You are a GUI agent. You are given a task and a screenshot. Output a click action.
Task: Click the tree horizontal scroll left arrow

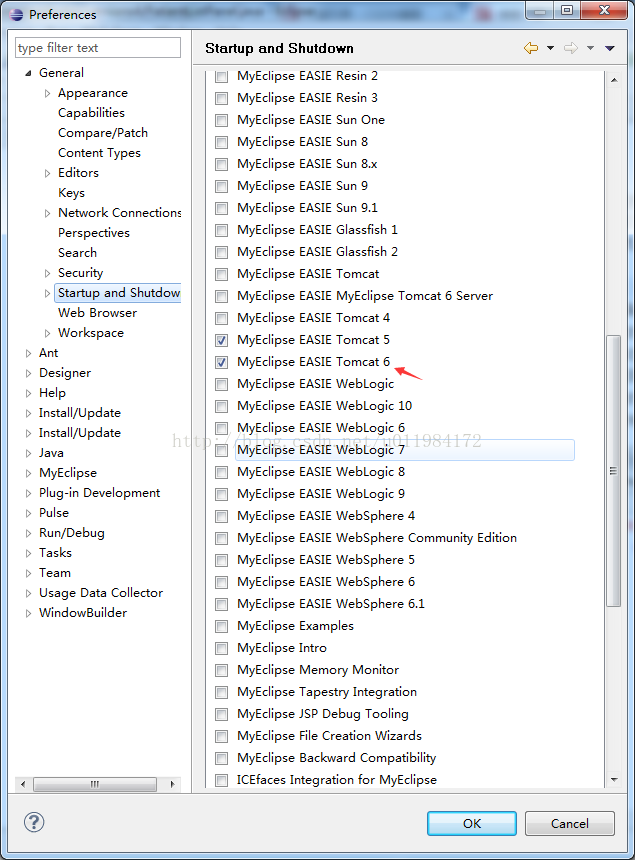point(23,784)
